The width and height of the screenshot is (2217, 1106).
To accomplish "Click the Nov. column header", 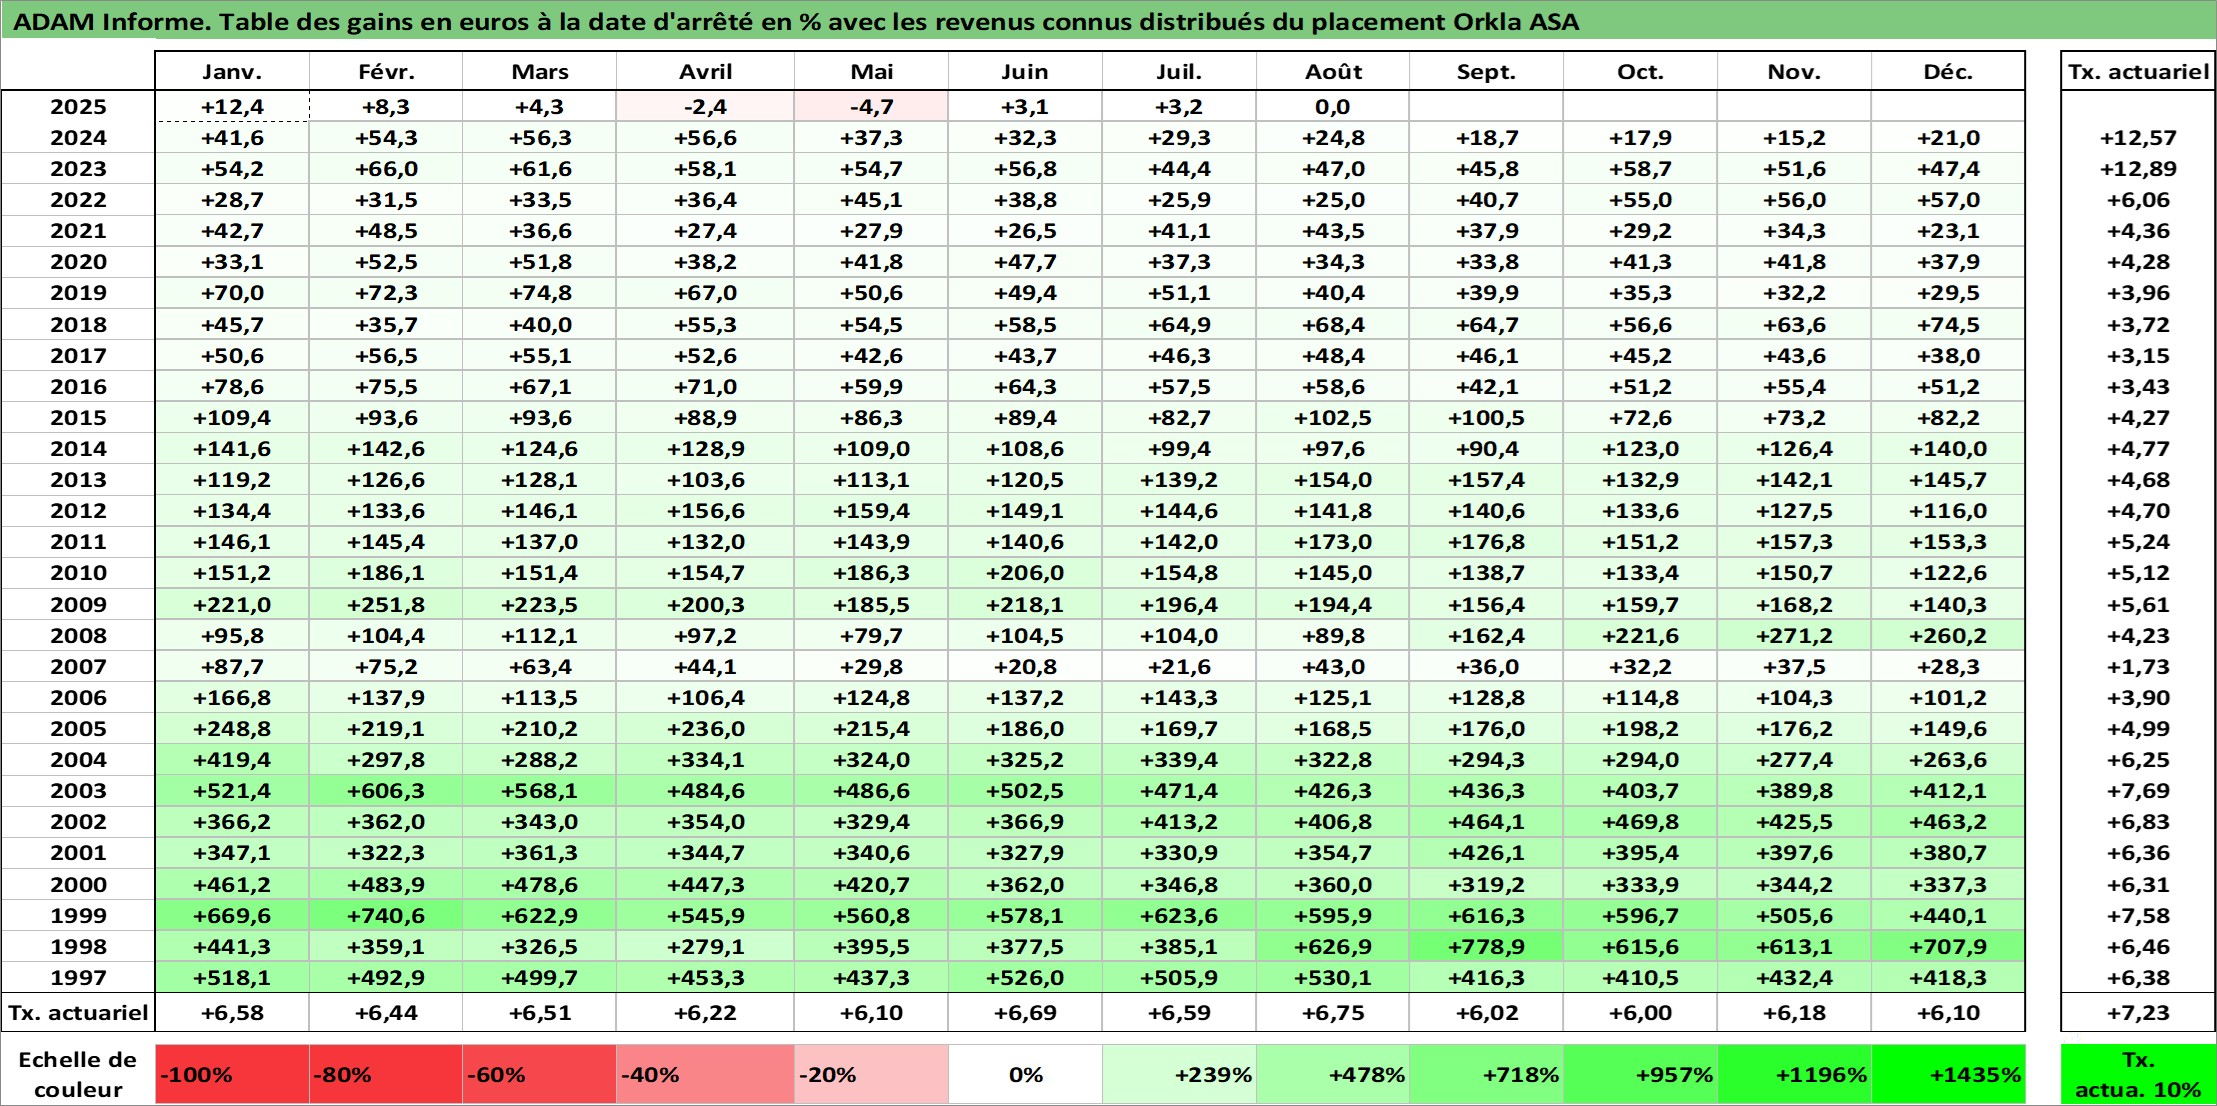I will pyautogui.click(x=1794, y=72).
